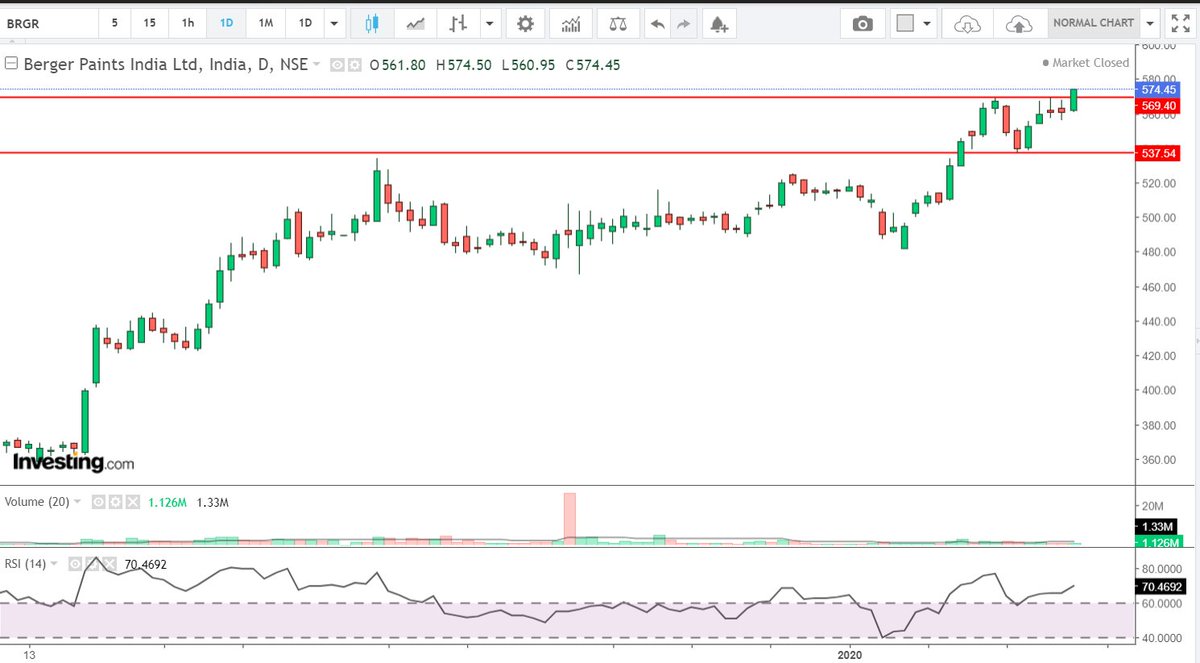Take a chart snapshot with camera icon
The image size is (1200, 663).
click(862, 23)
